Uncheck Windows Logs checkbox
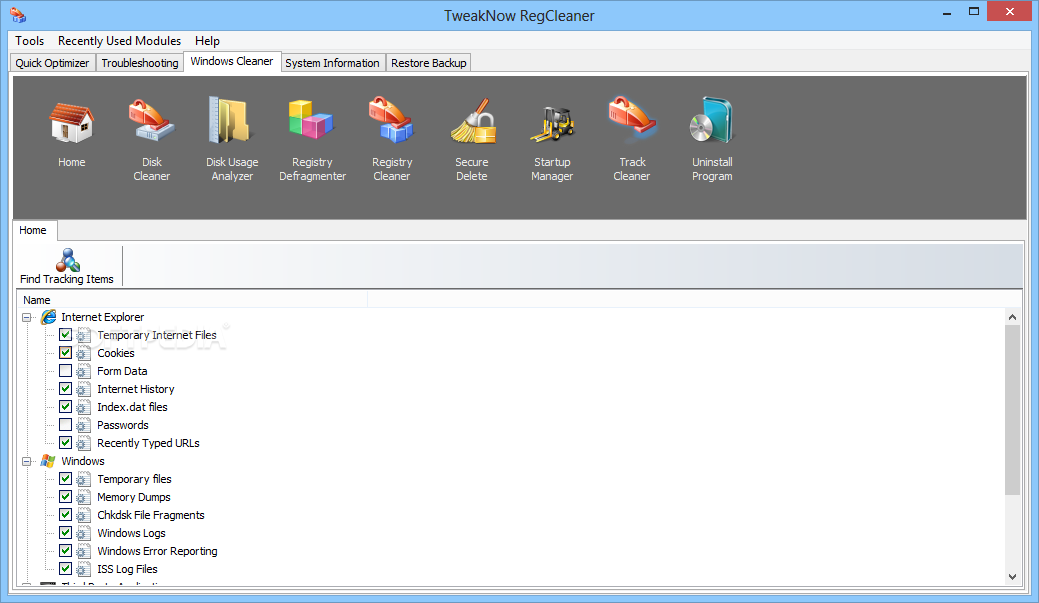Viewport: 1039px width, 603px height. point(66,532)
